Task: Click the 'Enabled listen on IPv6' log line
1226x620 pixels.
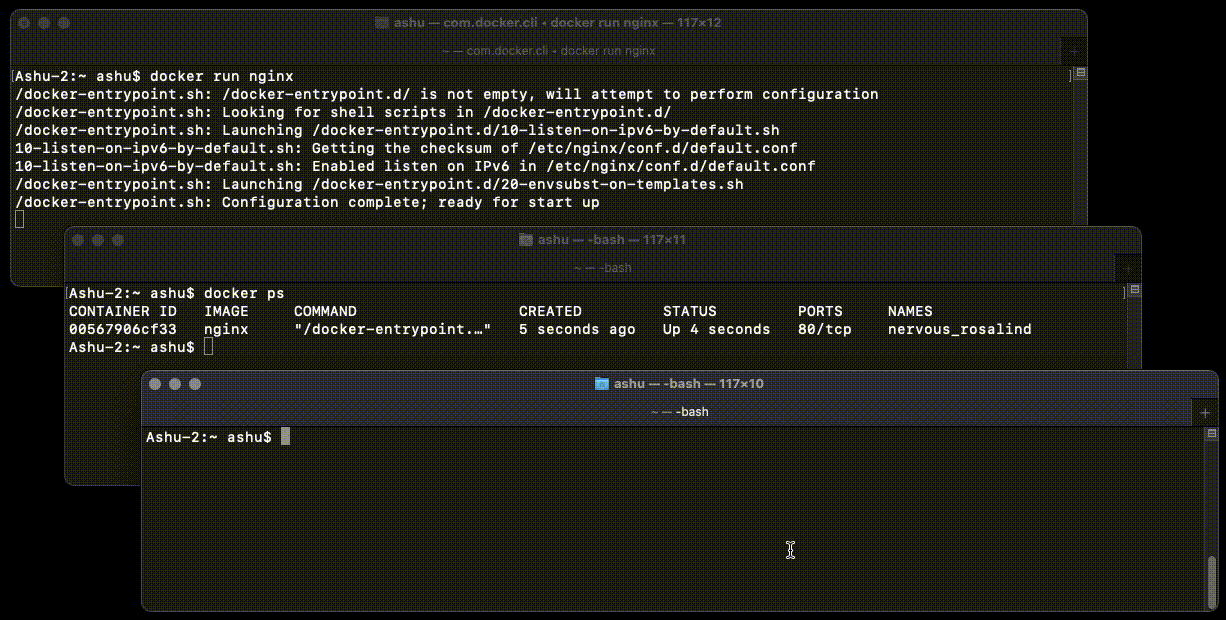Action: pyautogui.click(x=415, y=166)
